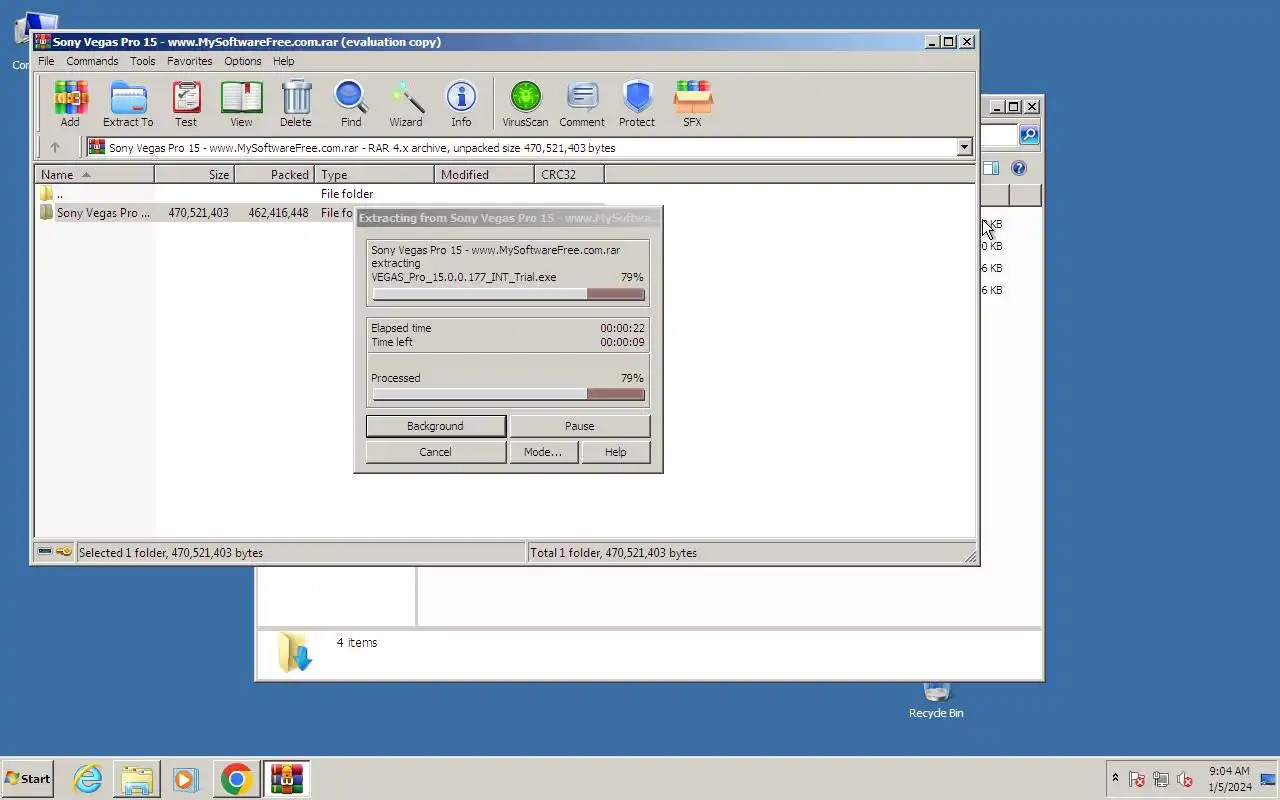1280x800 pixels.
Task: Click the Extract To toolbar icon
Action: pos(128,104)
